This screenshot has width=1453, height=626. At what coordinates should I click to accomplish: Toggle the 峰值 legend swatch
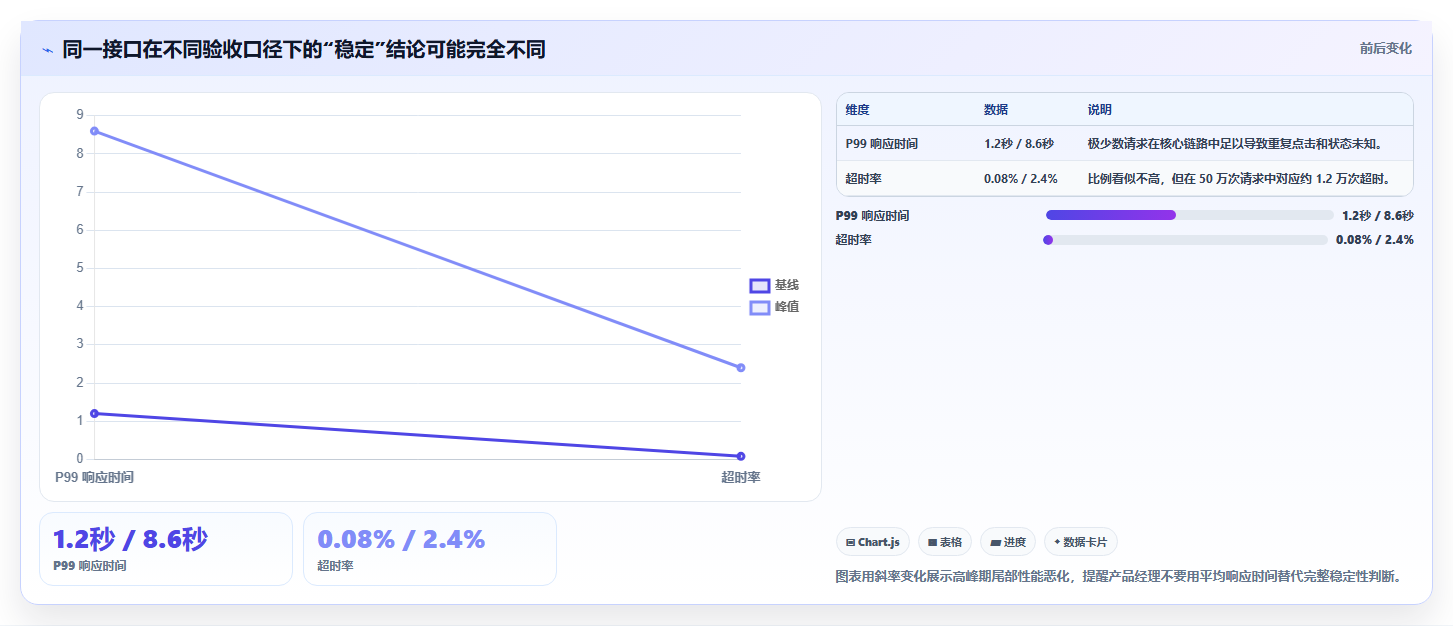coord(760,307)
